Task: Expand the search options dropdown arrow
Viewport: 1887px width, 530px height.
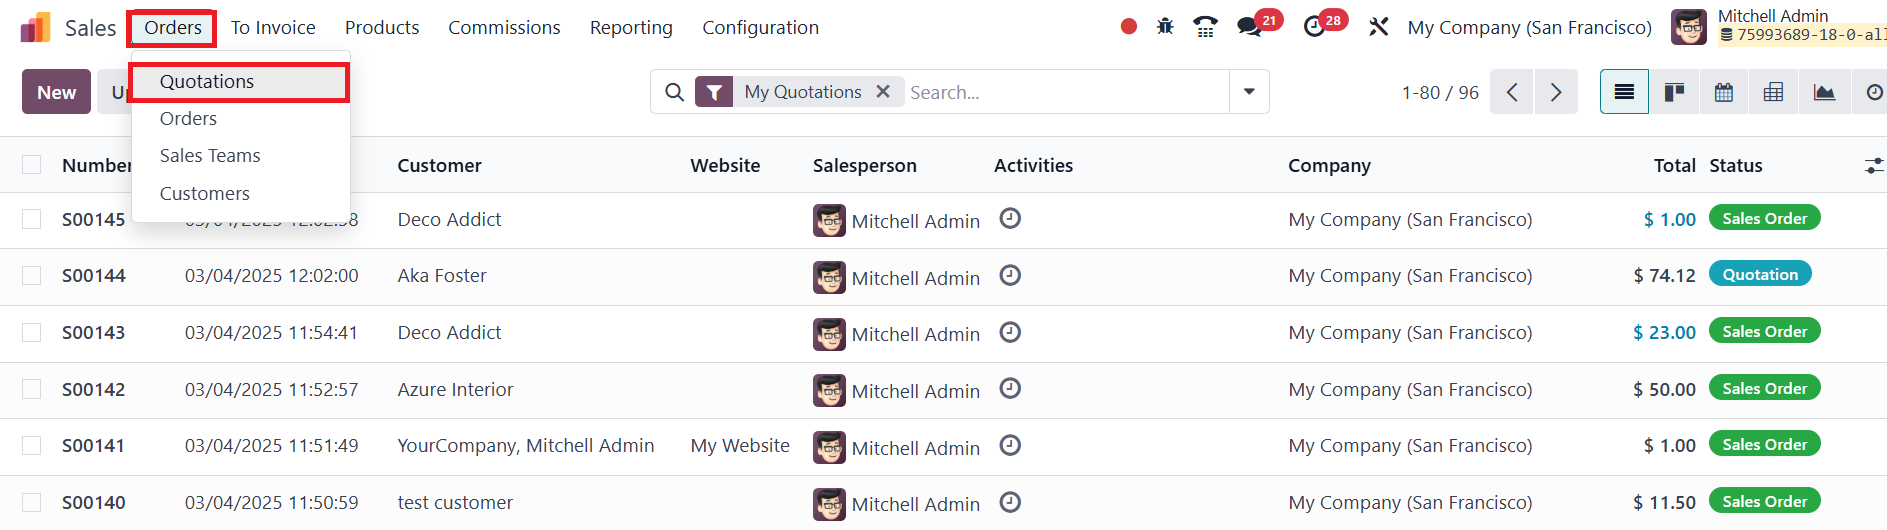Action: [1249, 92]
